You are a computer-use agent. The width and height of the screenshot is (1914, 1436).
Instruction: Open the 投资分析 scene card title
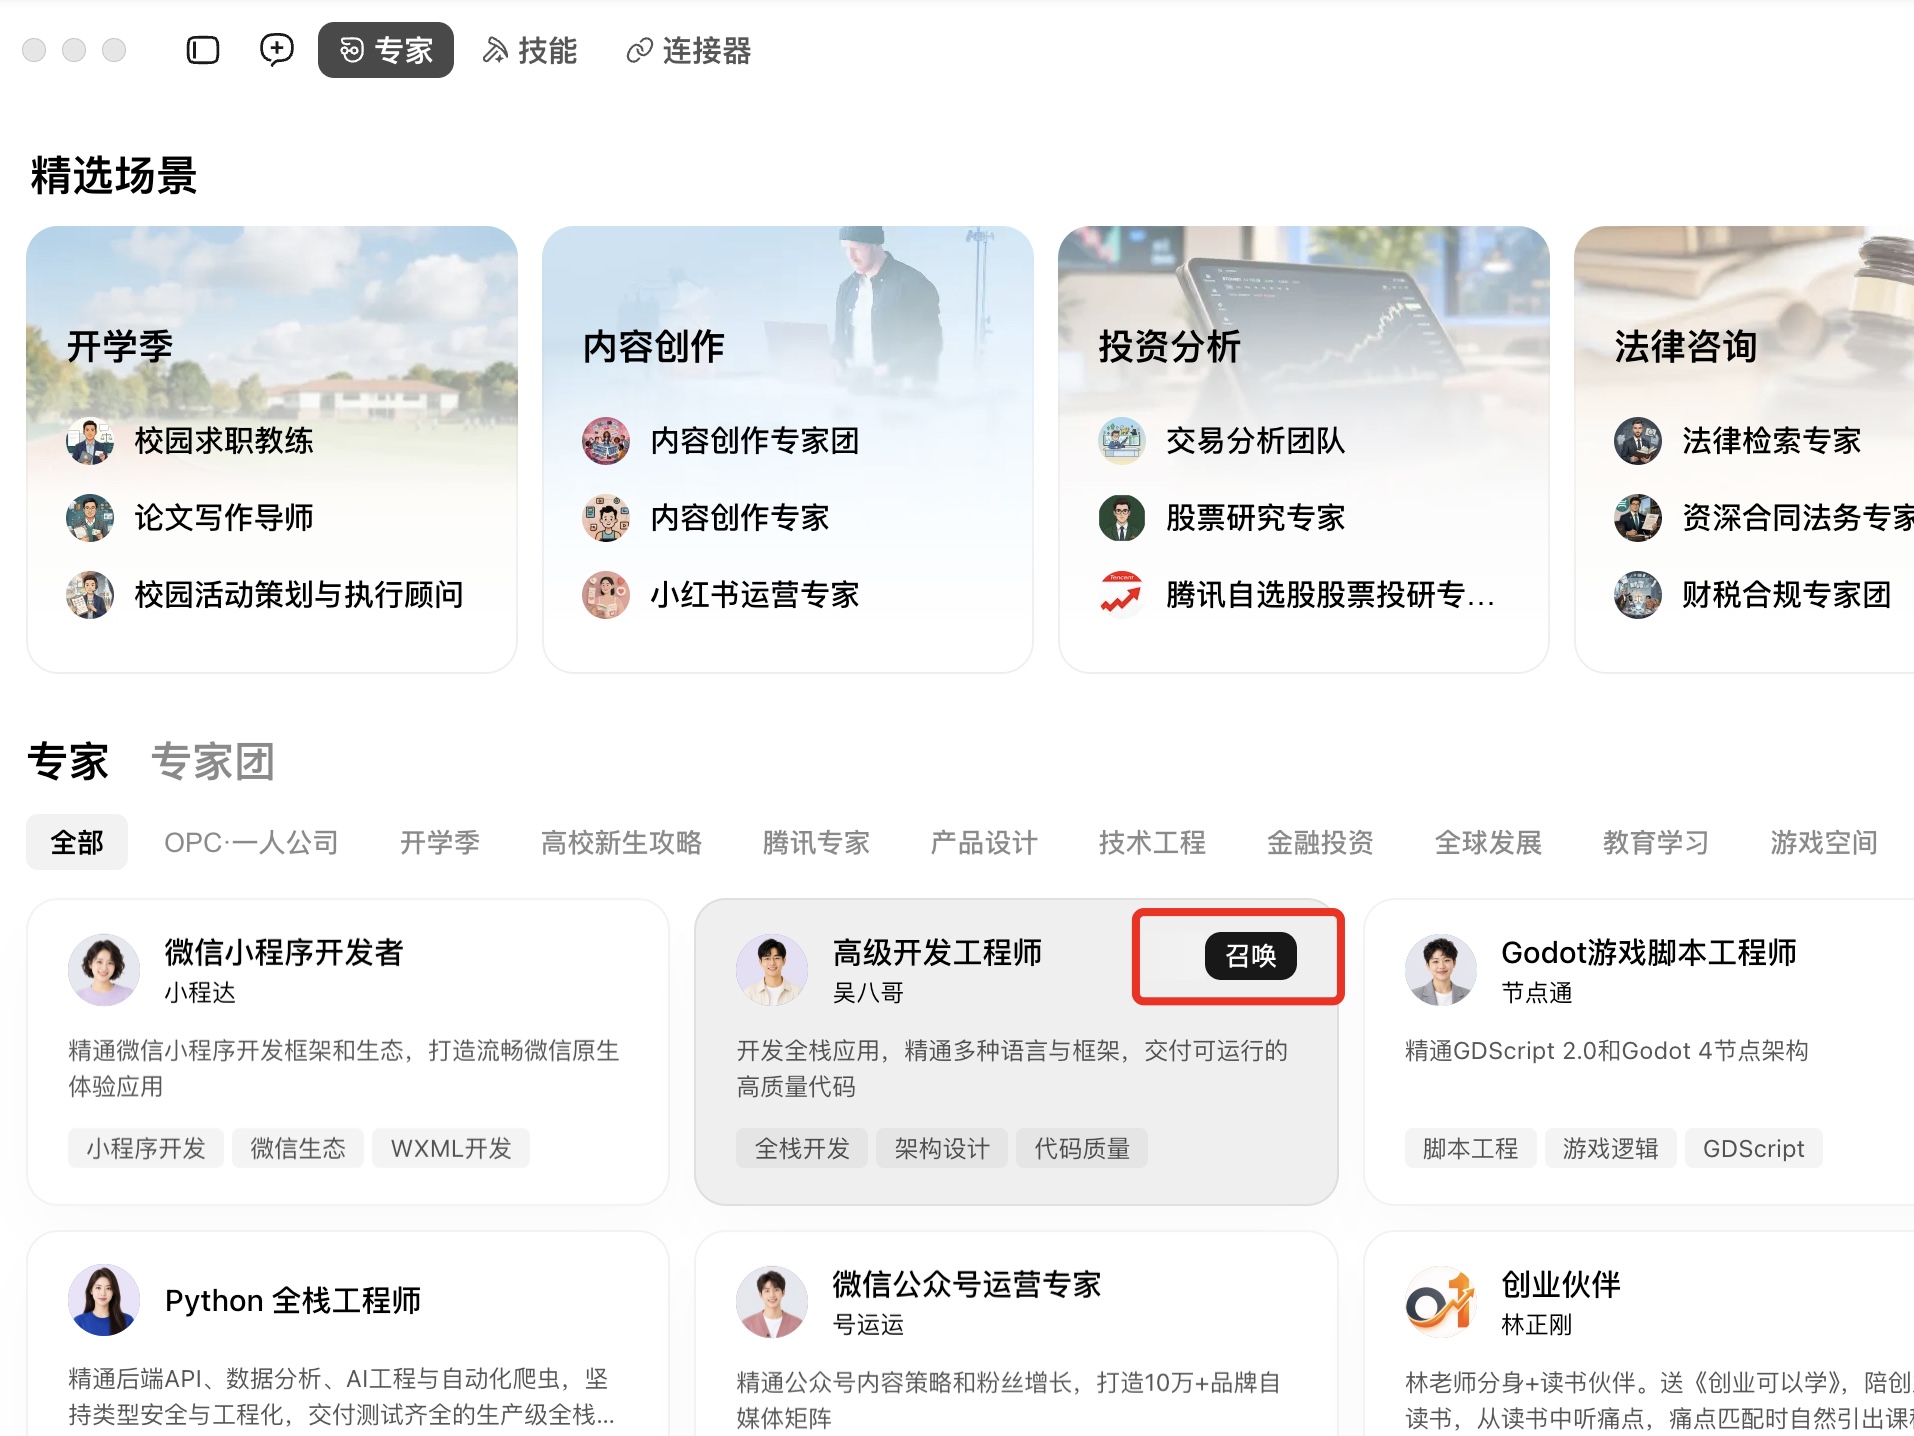(x=1170, y=347)
